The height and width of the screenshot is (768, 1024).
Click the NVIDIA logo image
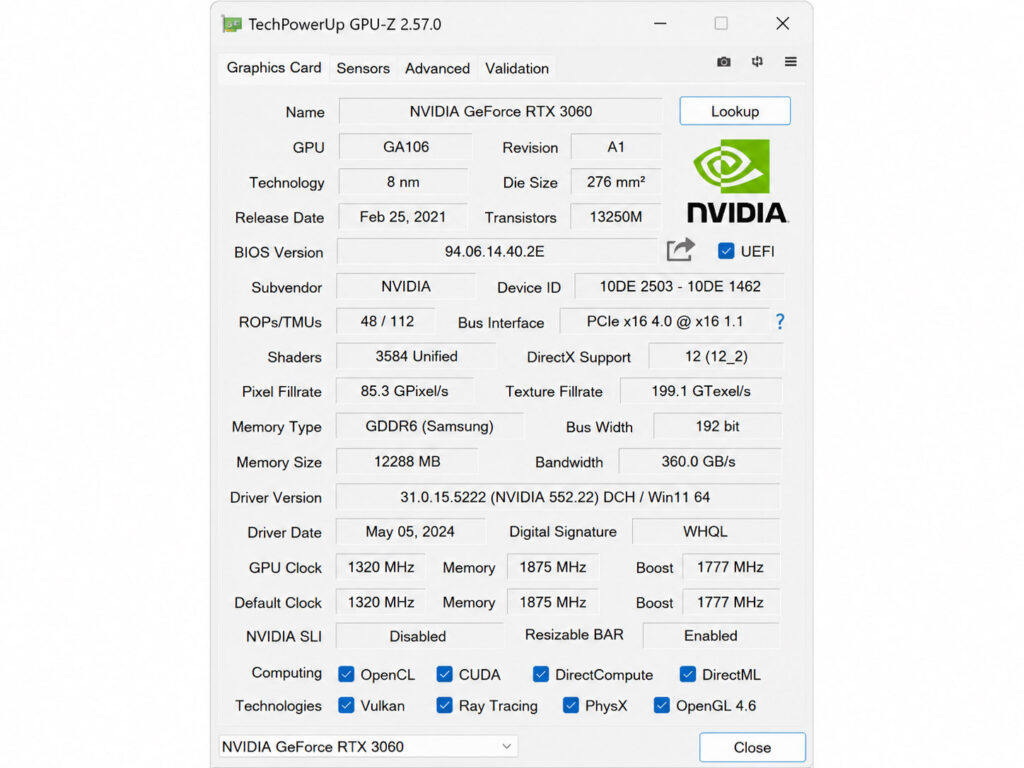coord(737,182)
